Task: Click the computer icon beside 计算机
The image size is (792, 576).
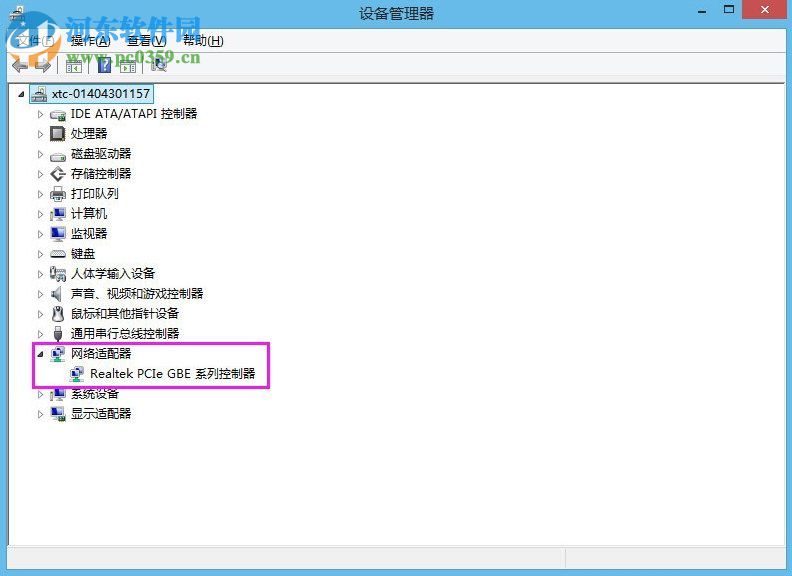Action: tap(58, 214)
